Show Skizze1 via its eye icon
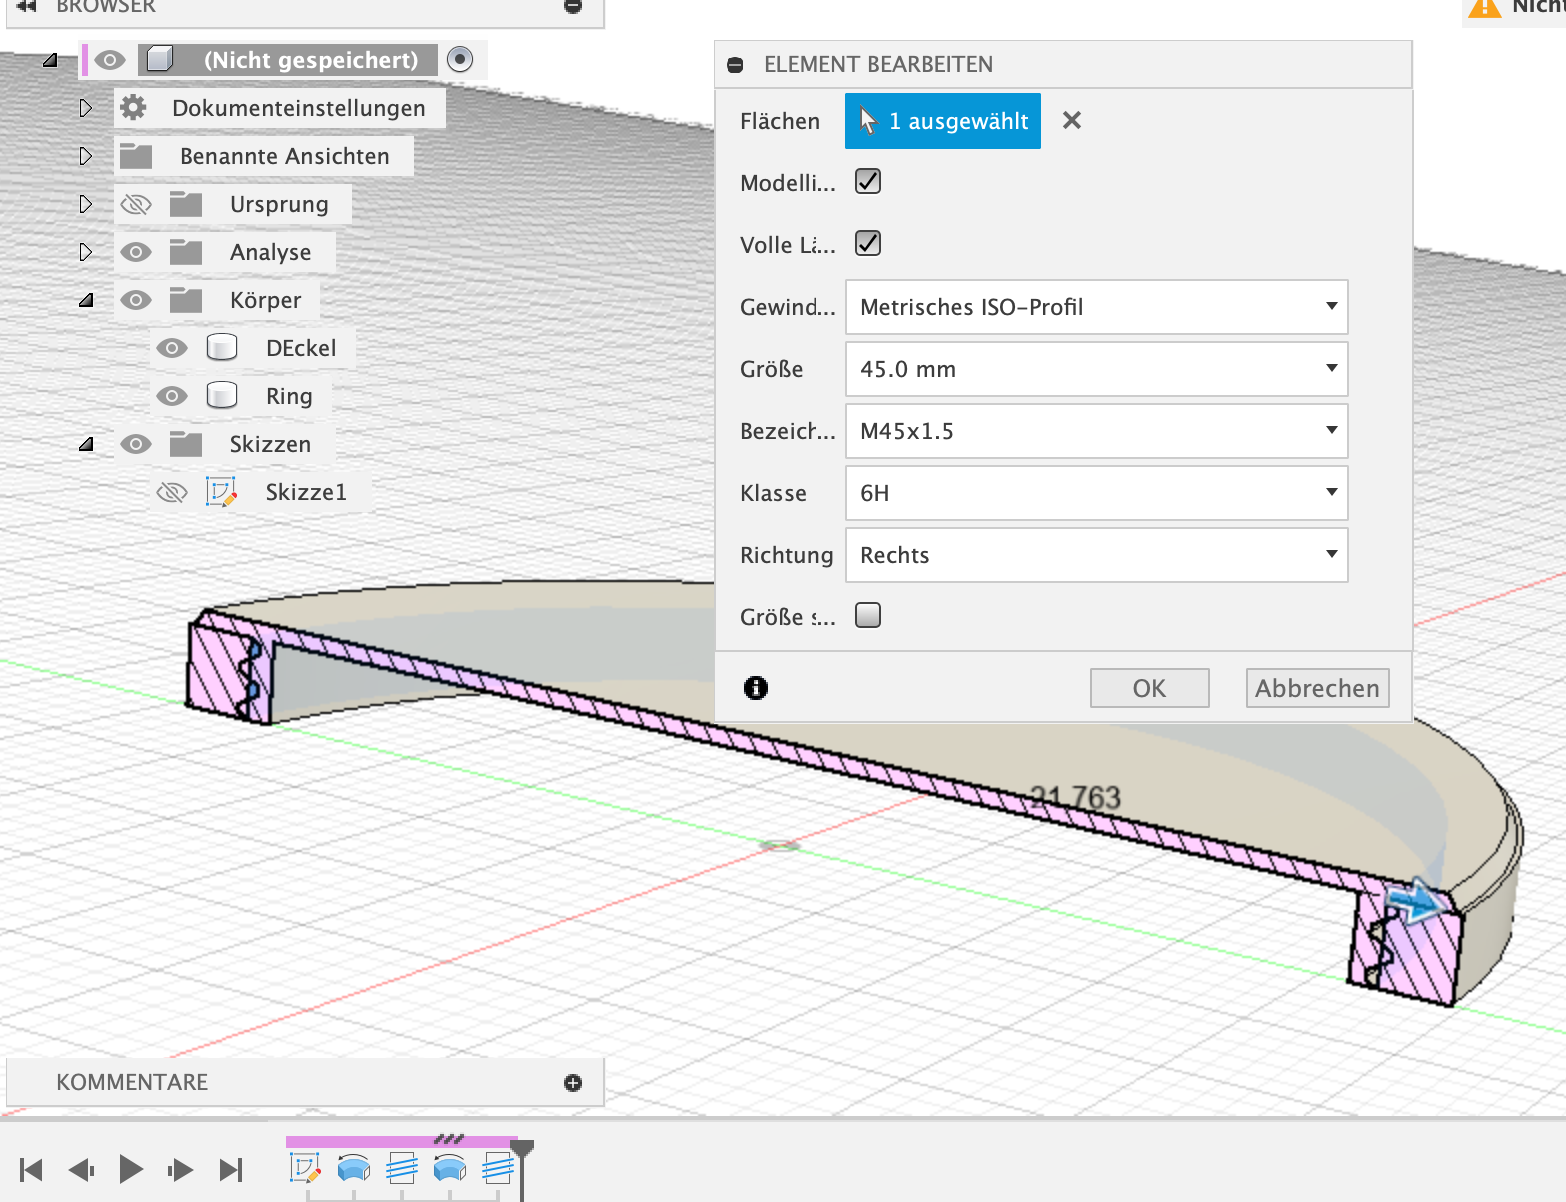The width and height of the screenshot is (1566, 1202). [x=172, y=492]
